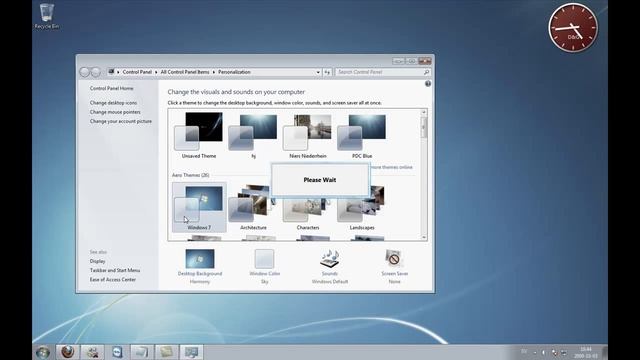Click the Start orb on the taskbar

point(43,352)
